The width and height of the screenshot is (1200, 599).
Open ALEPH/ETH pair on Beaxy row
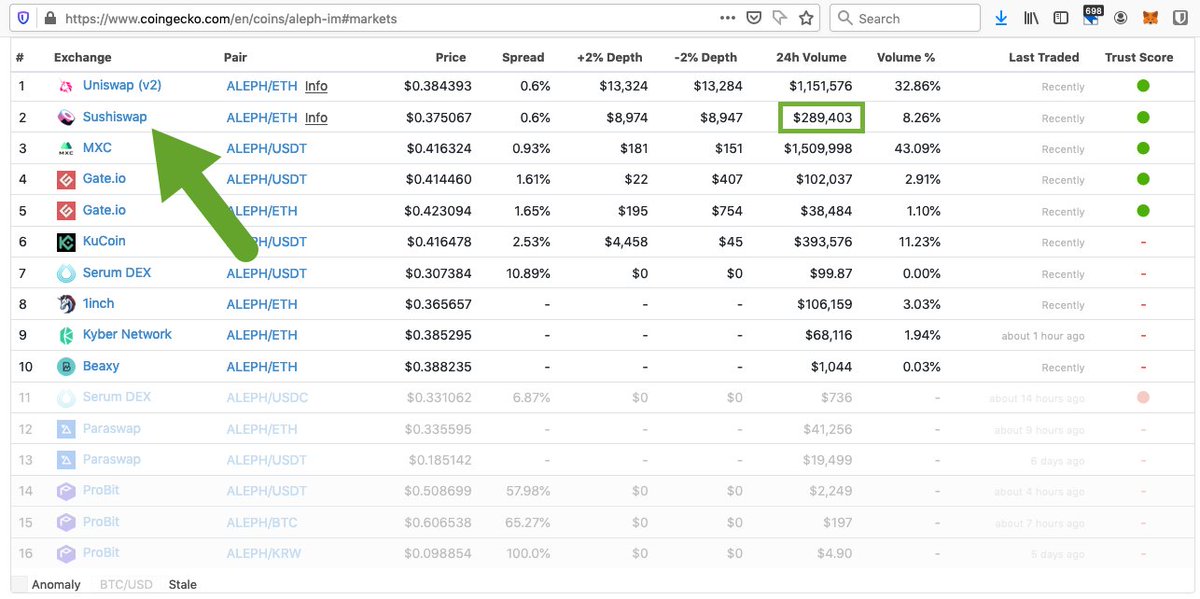262,366
